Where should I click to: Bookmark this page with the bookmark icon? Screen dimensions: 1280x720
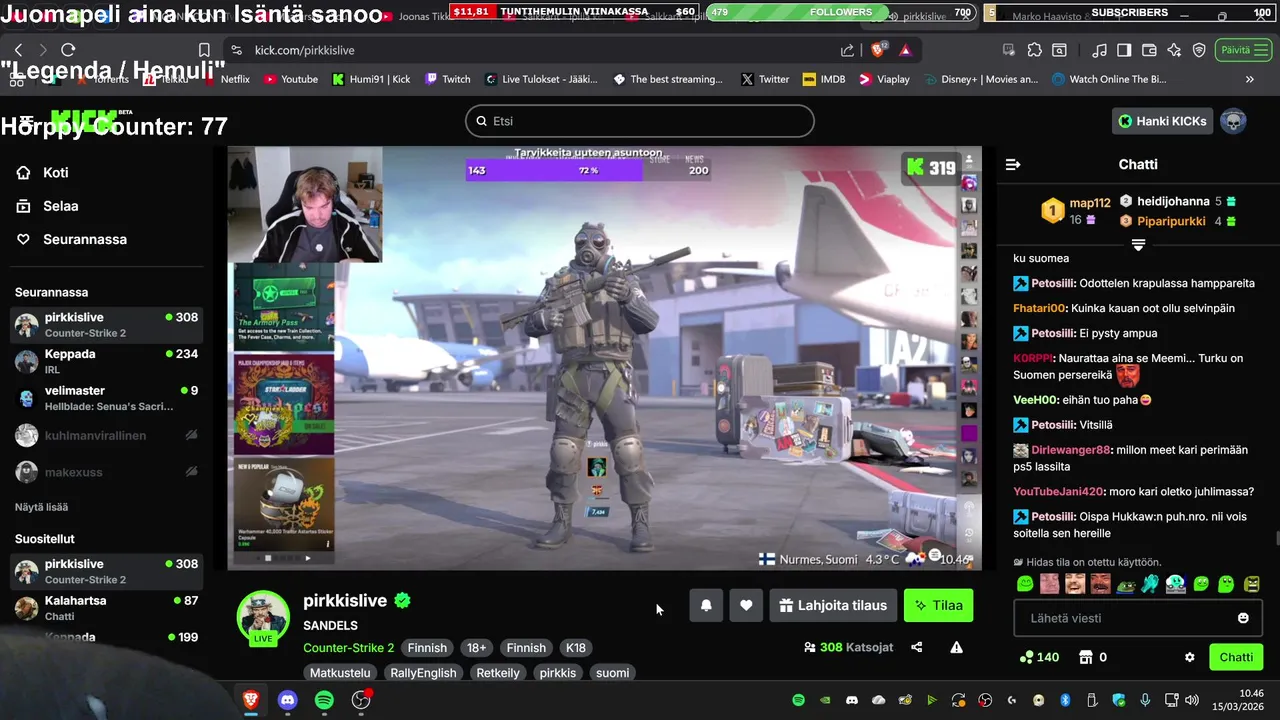[x=204, y=50]
